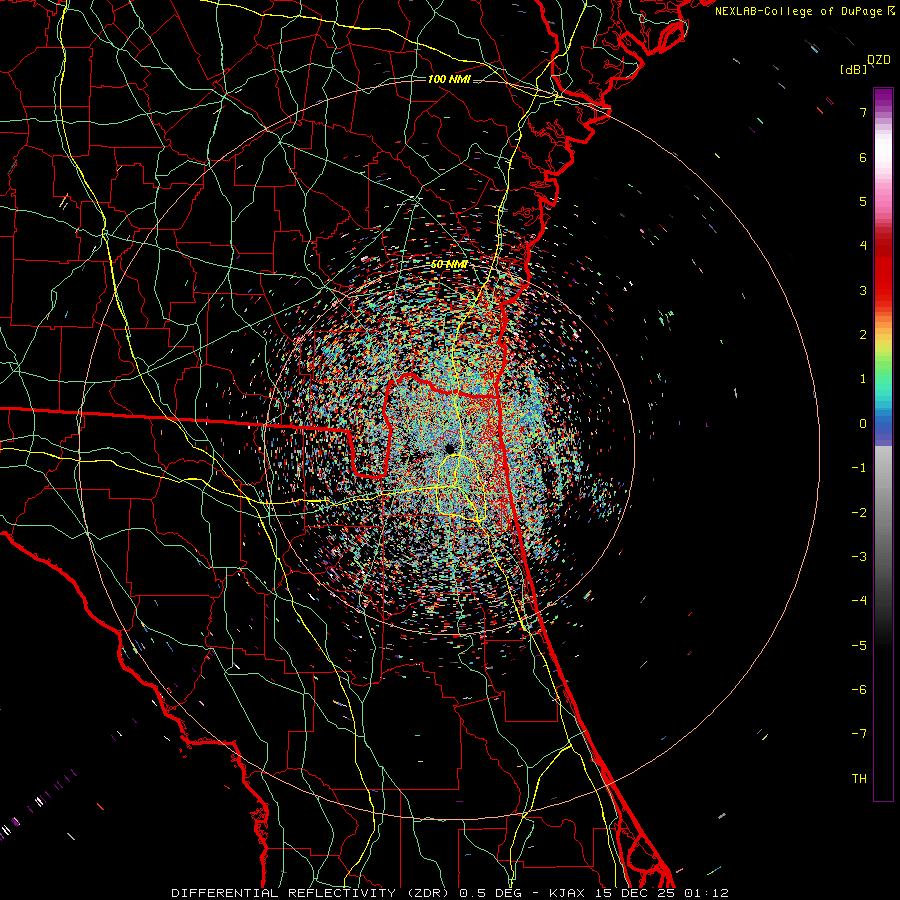Click the red band of the color bar
The width and height of the screenshot is (900, 900).
coord(883,276)
